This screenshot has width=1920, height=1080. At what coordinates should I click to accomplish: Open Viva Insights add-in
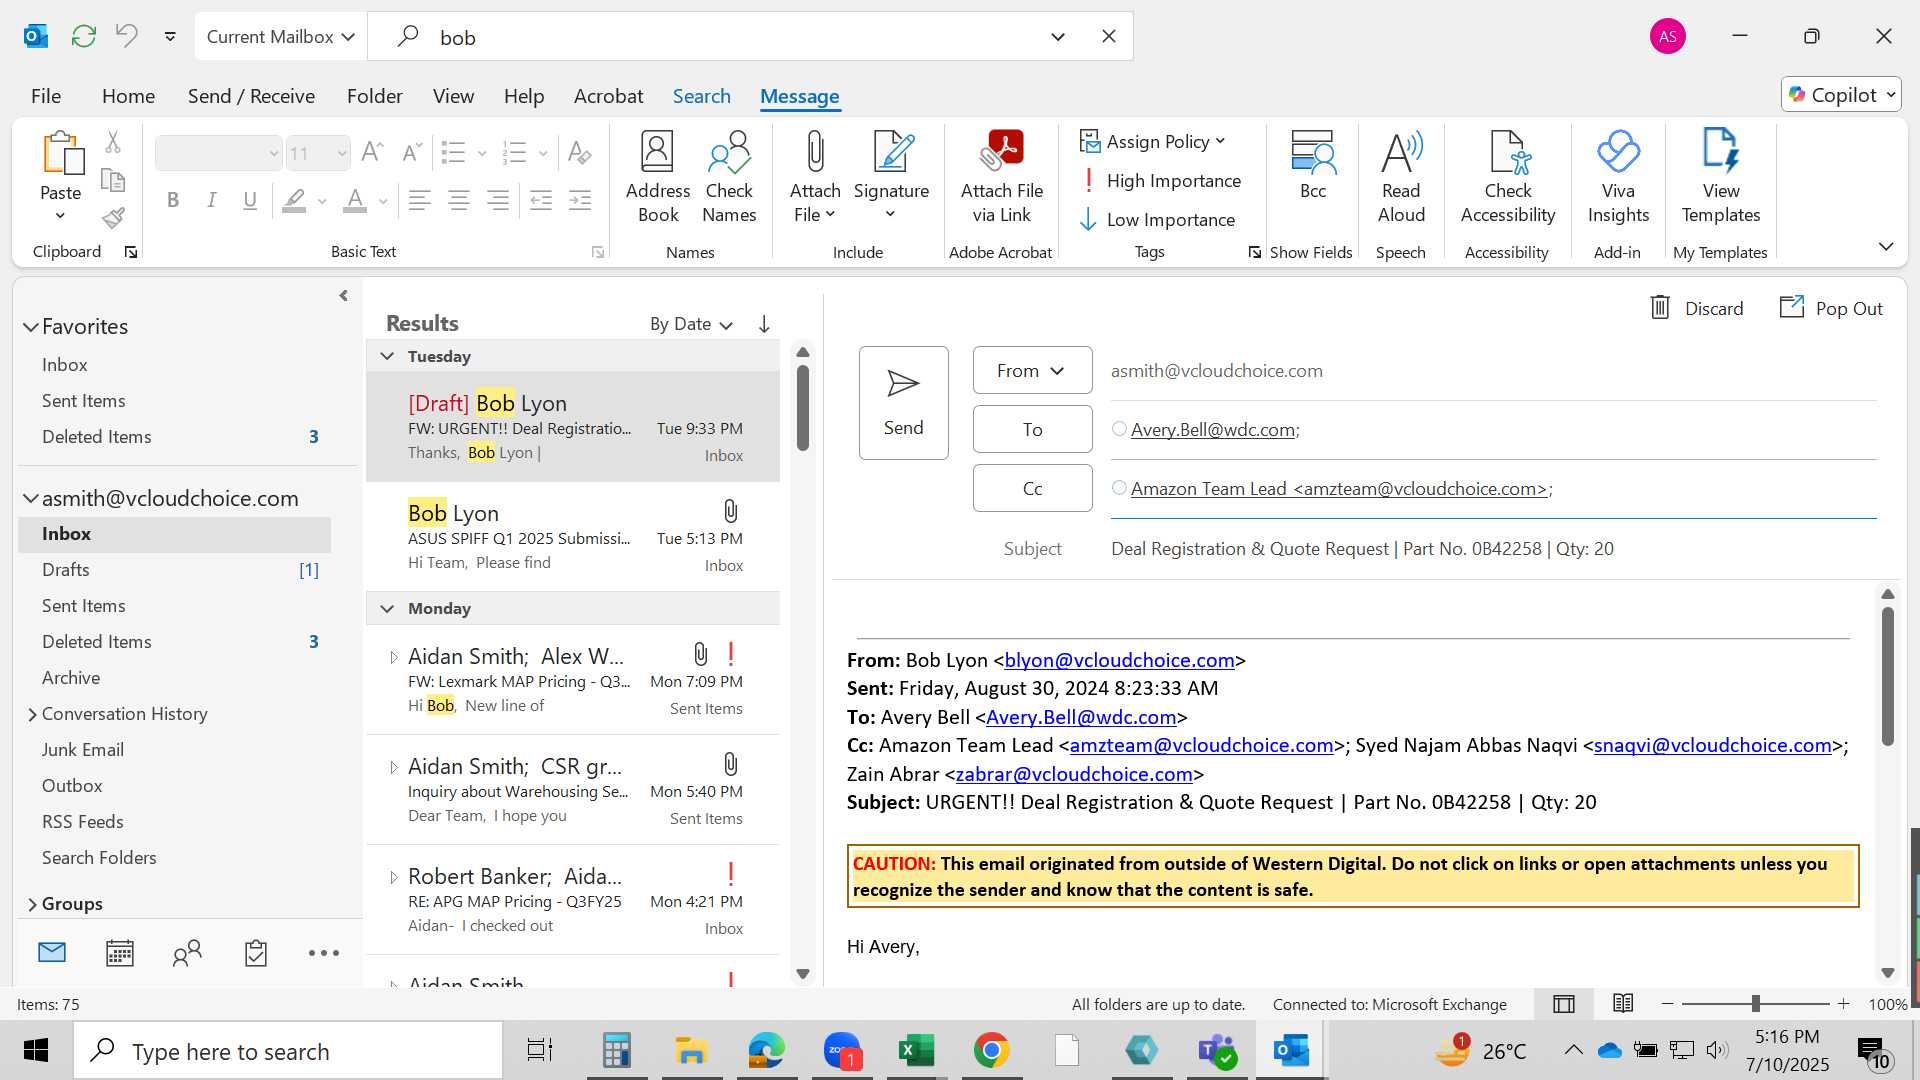point(1618,178)
